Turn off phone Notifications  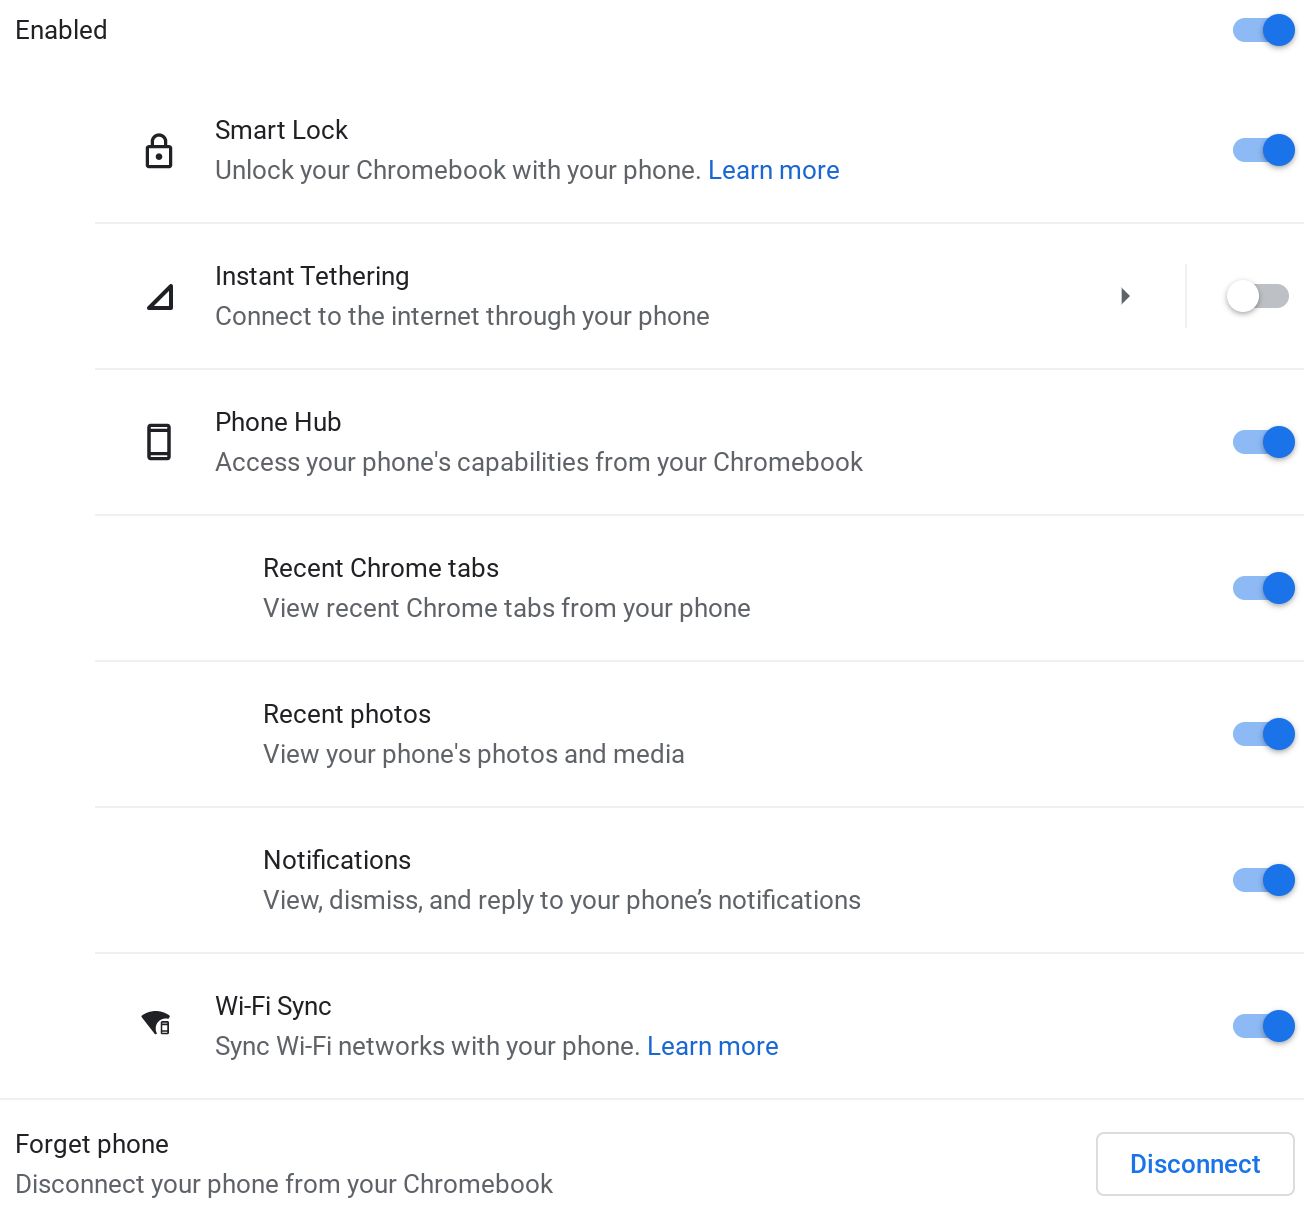[1262, 880]
